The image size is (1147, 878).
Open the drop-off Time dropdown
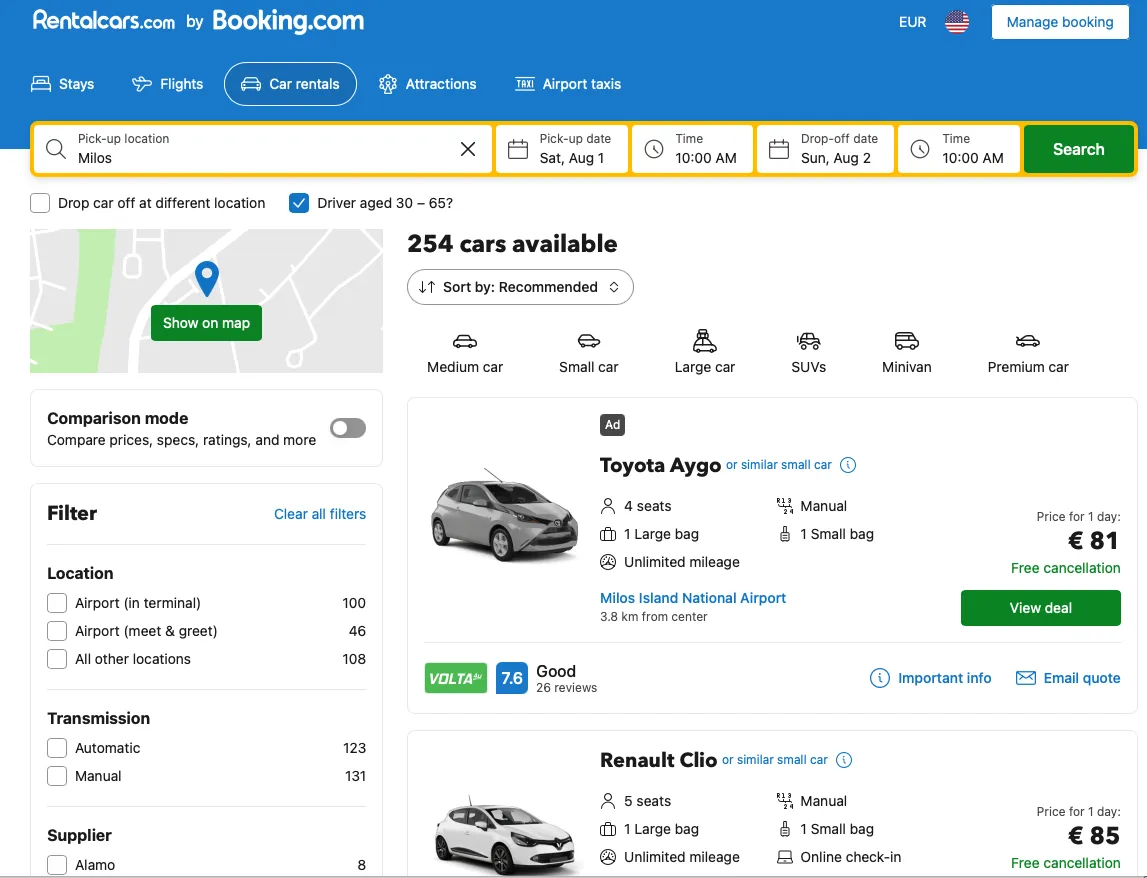959,149
